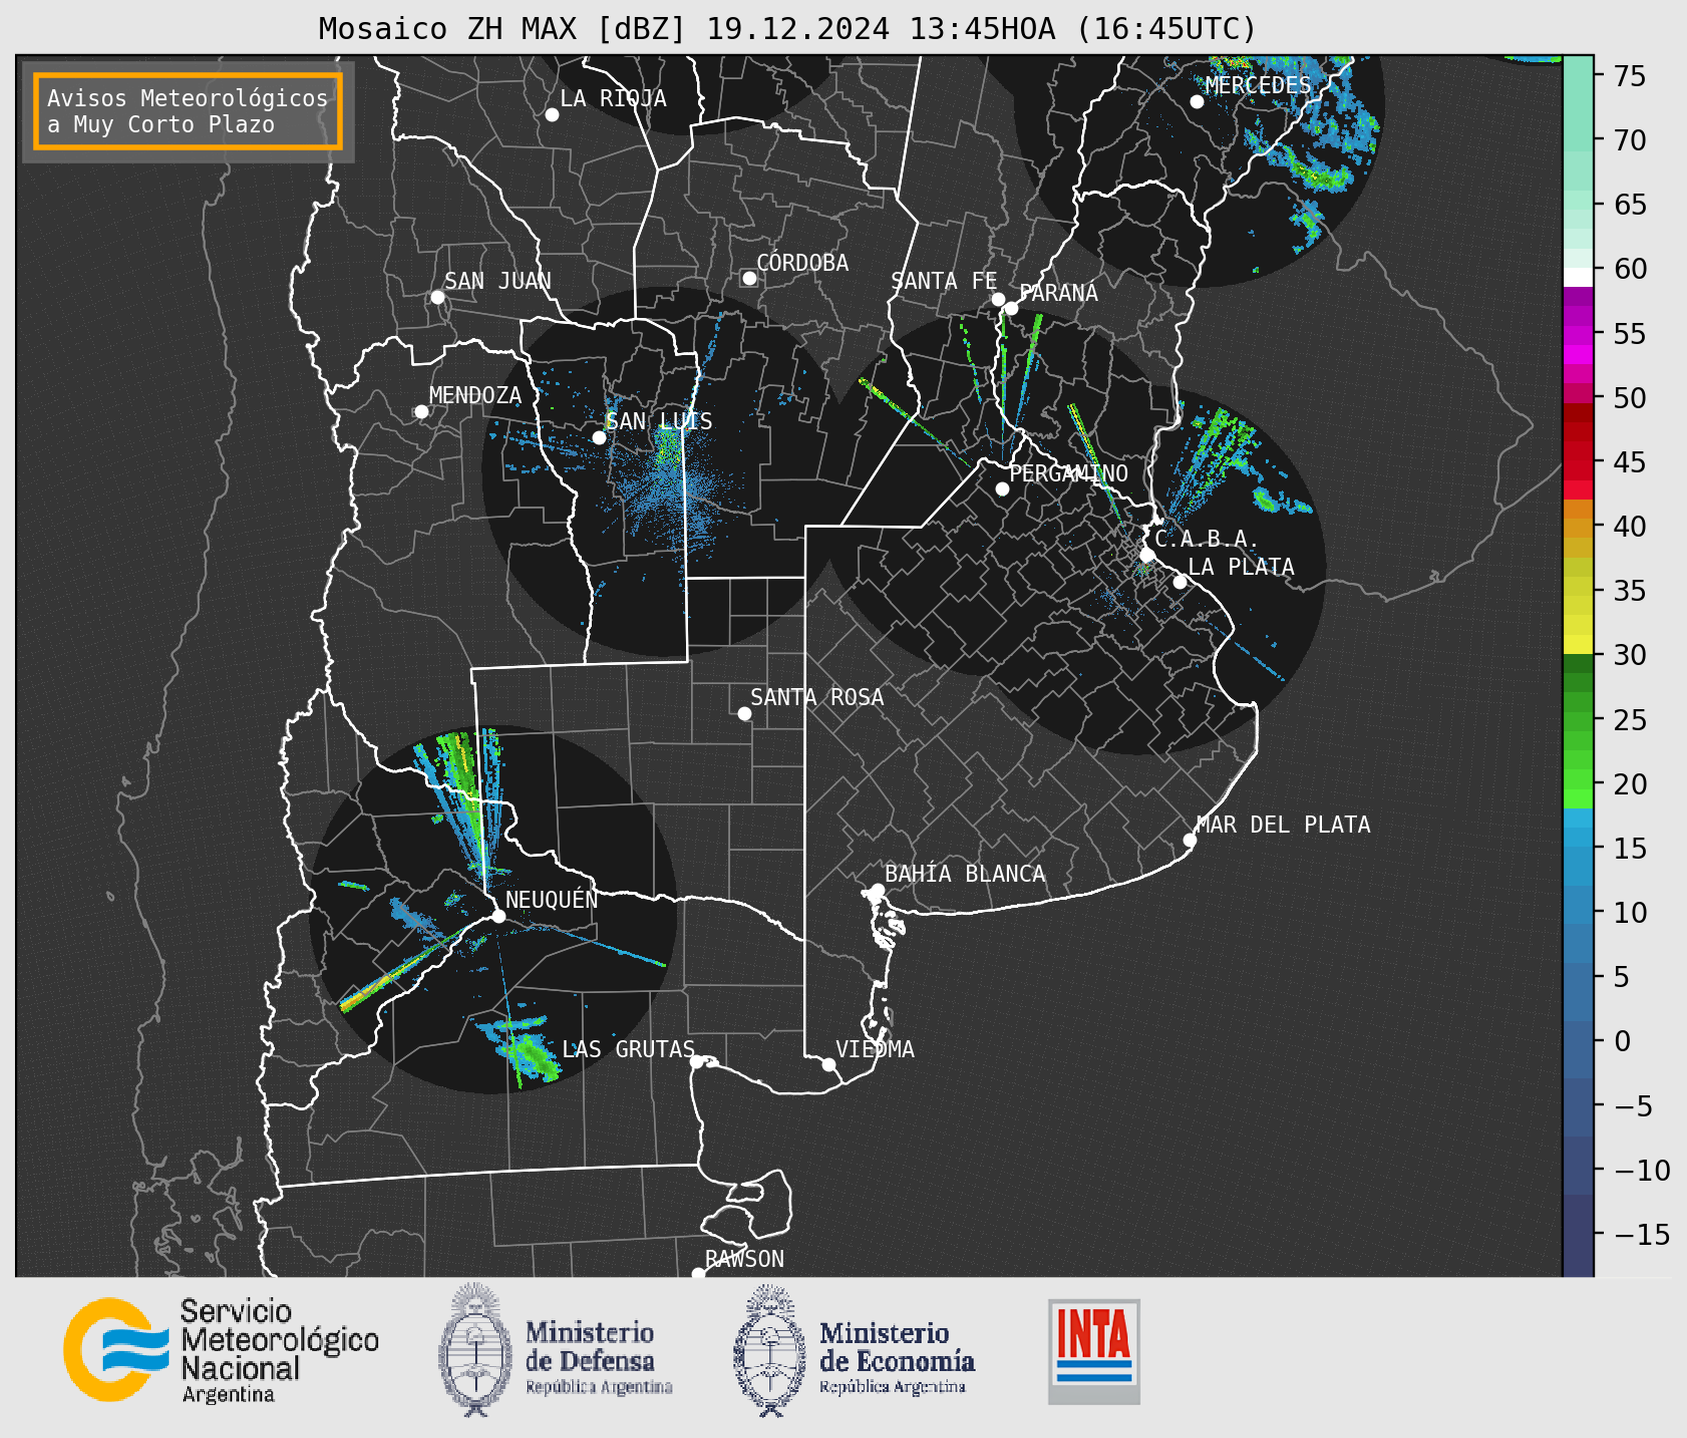Click the LA PLATA city marker dot
1687x1438 pixels.
click(x=1180, y=582)
